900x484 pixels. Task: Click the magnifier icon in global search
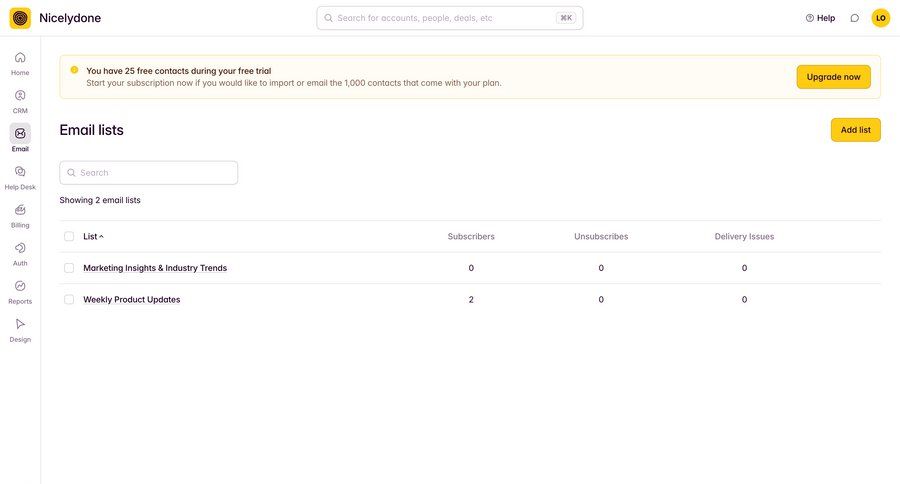point(328,18)
